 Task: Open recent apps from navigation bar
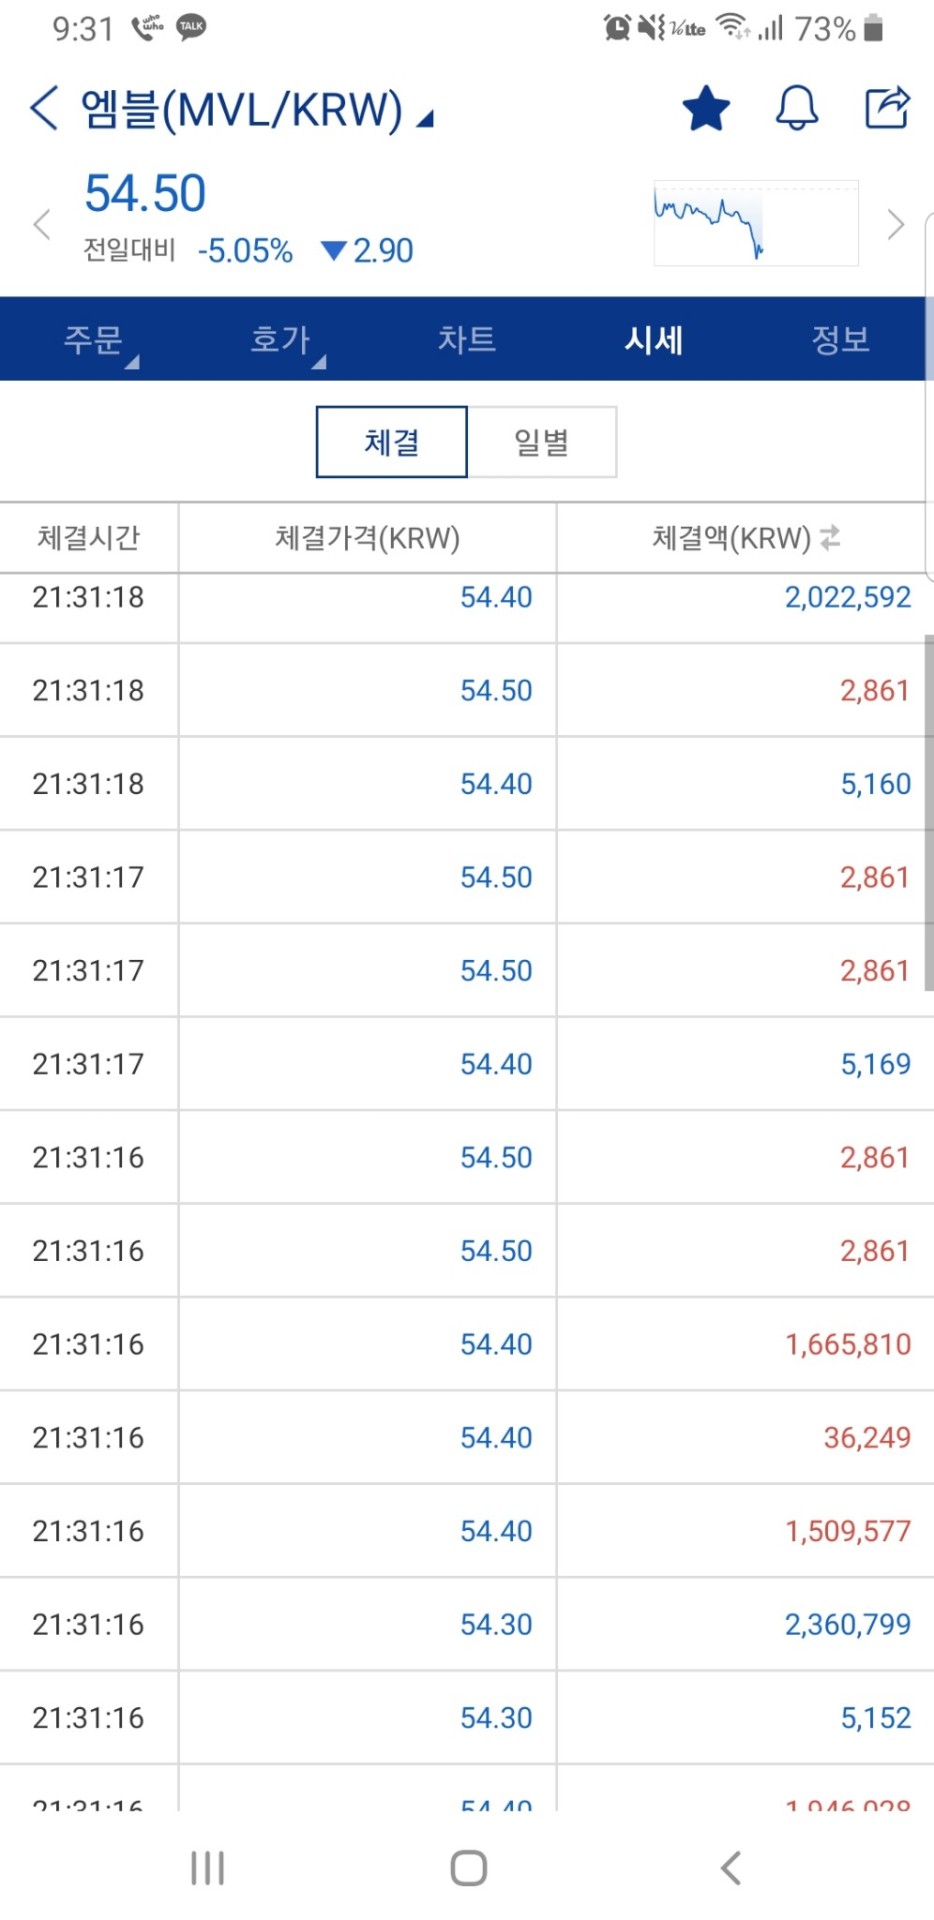click(208, 1867)
